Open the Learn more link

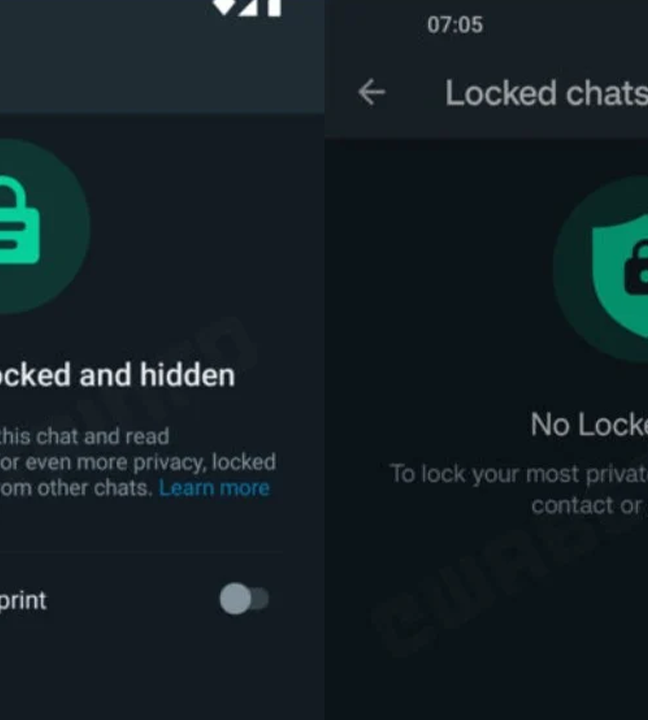(214, 488)
